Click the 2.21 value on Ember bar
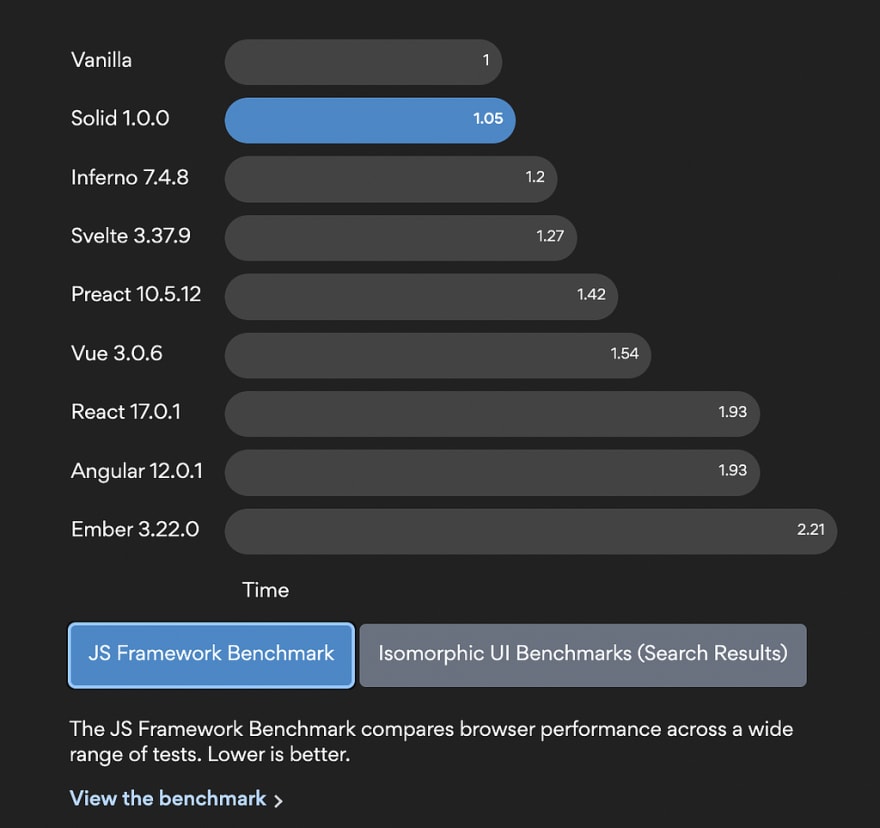The width and height of the screenshot is (880, 828). click(x=811, y=529)
